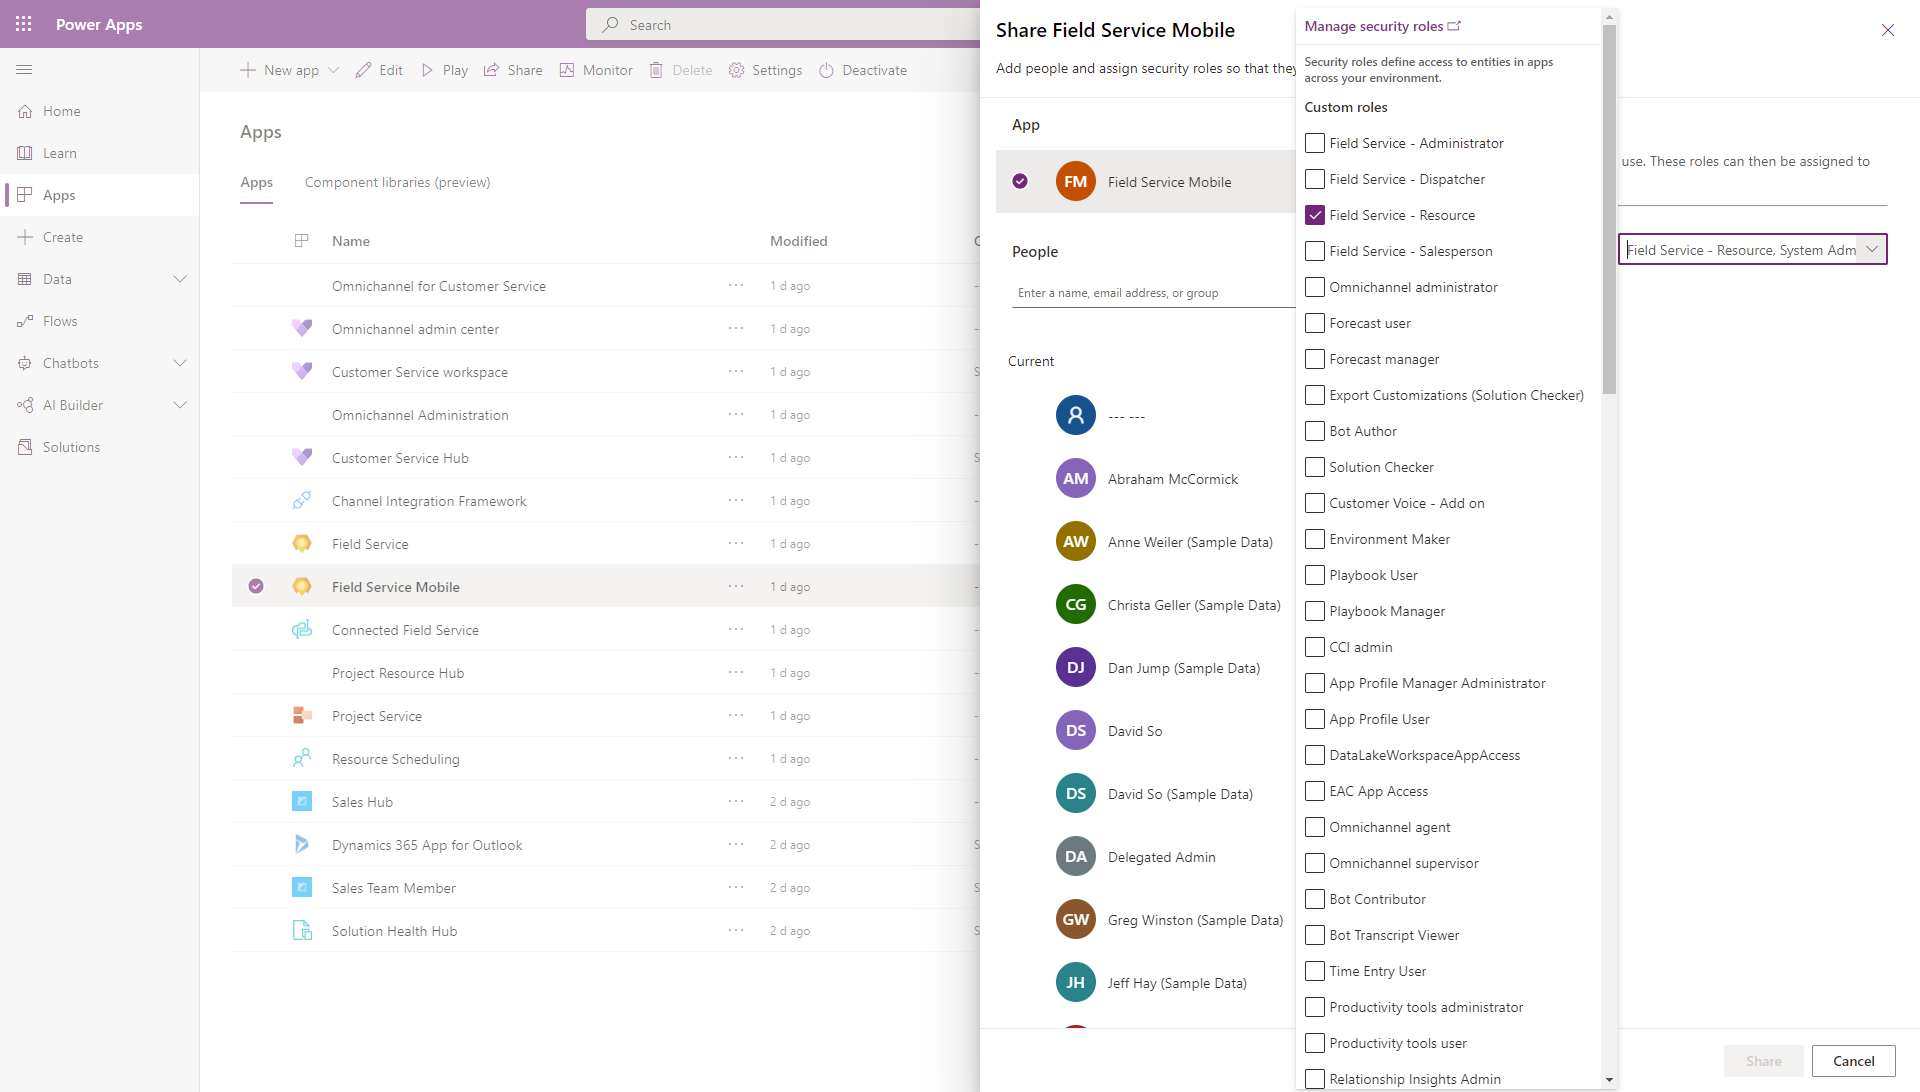Click the Apps tab label

[256, 182]
